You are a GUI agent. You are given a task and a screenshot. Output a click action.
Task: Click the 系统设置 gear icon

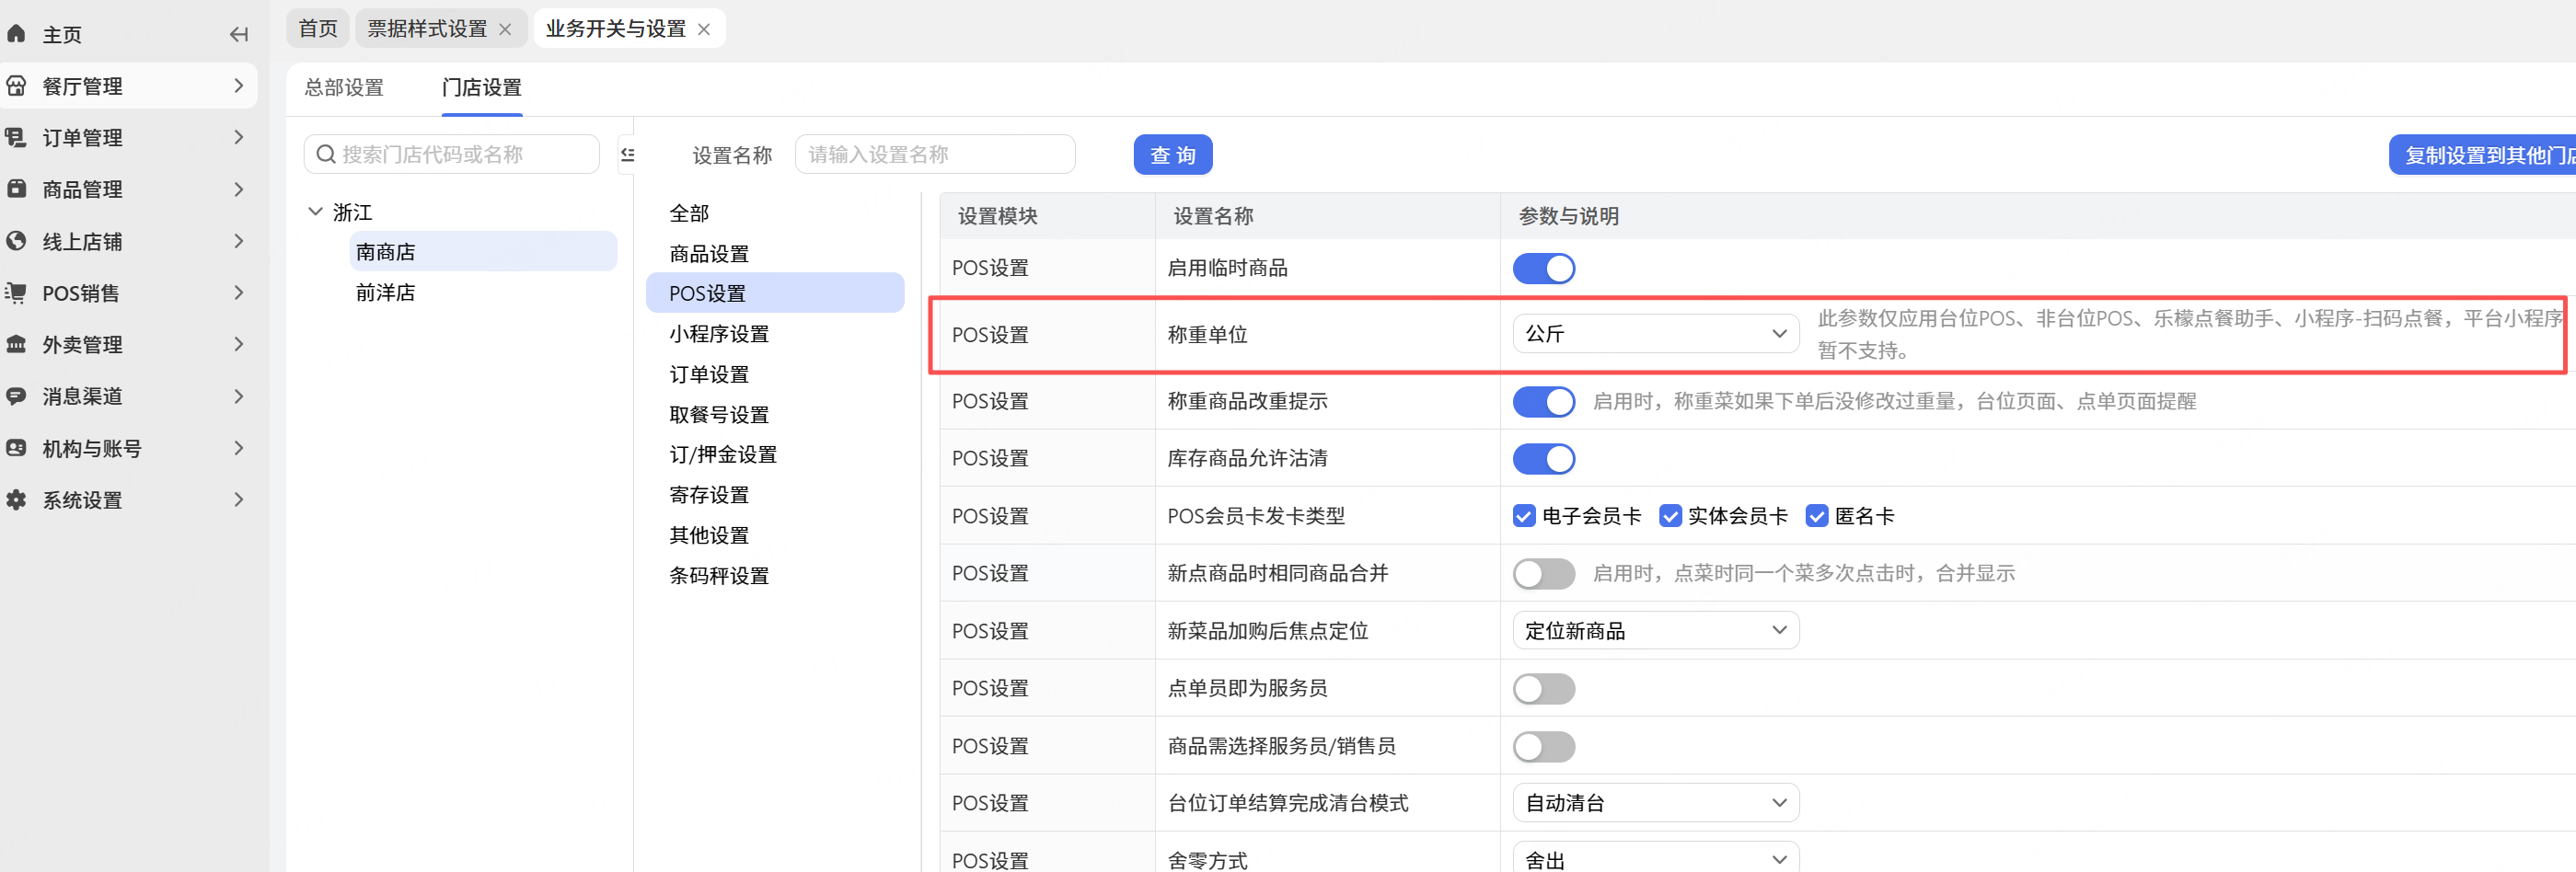(16, 500)
